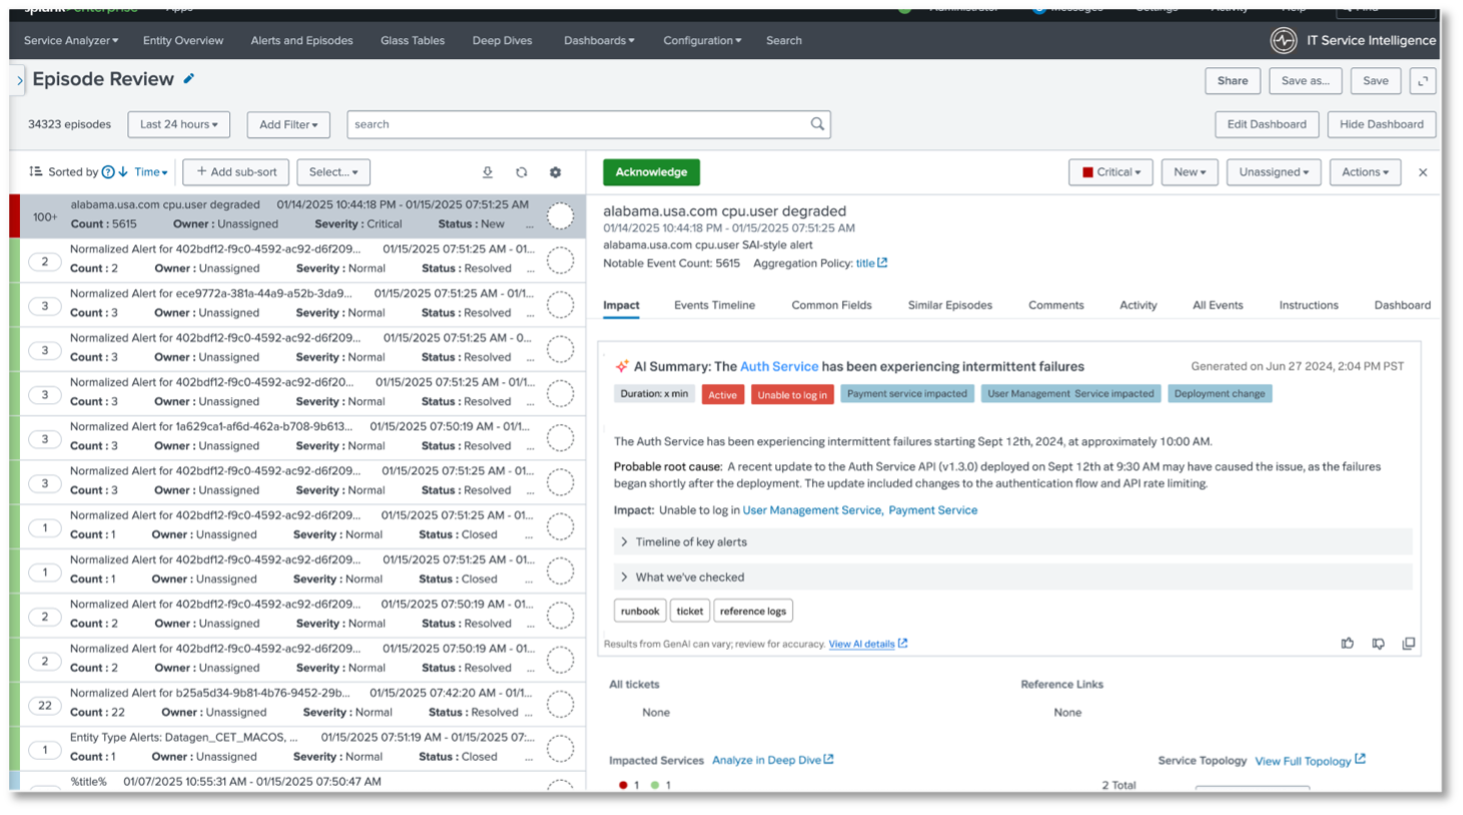Click the runbook button
Image resolution: width=1463 pixels, height=815 pixels.
tap(640, 611)
